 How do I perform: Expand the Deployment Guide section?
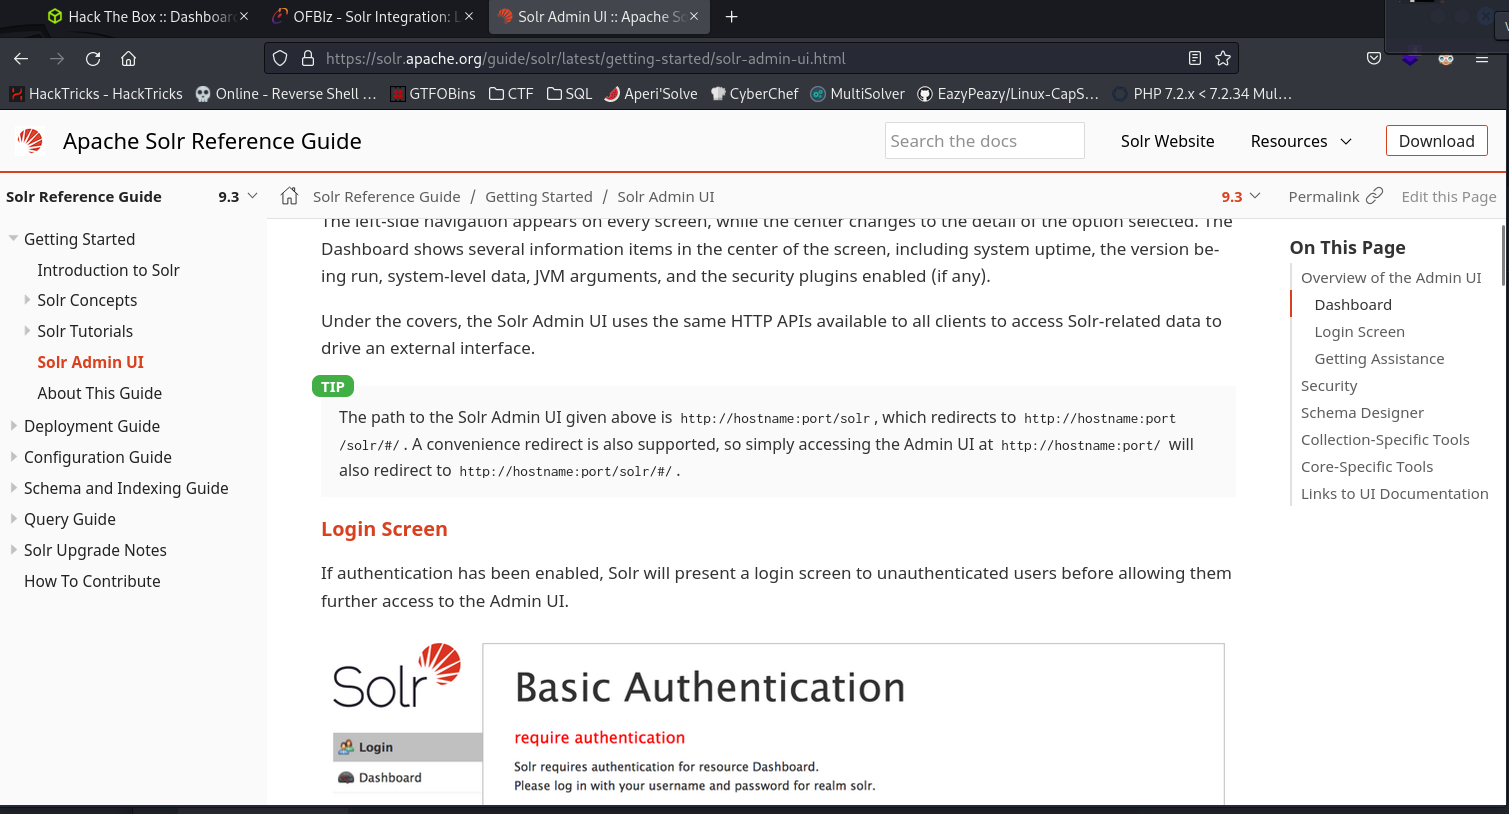coord(13,426)
